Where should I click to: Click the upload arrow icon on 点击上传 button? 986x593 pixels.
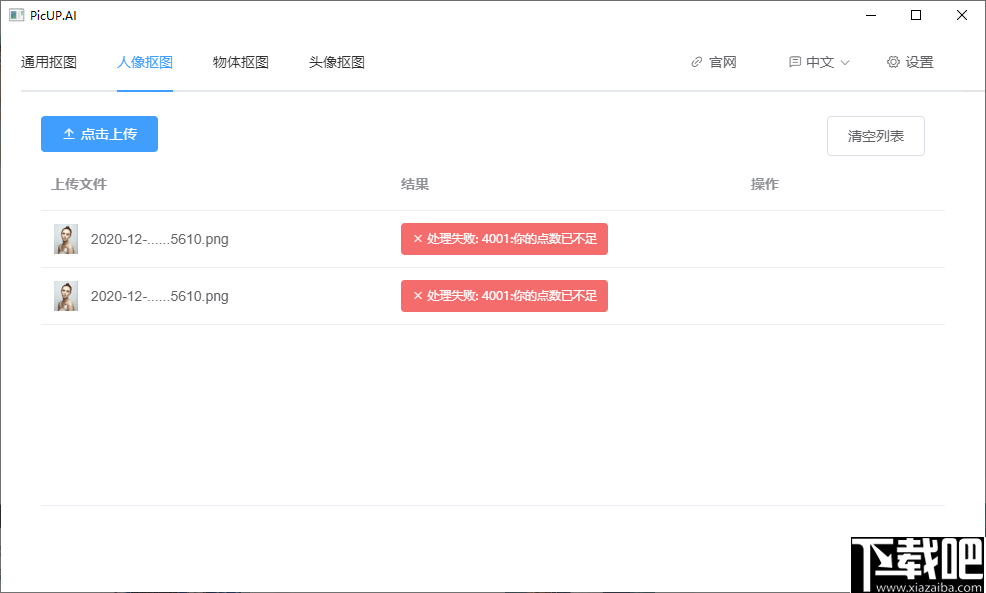pyautogui.click(x=68, y=134)
